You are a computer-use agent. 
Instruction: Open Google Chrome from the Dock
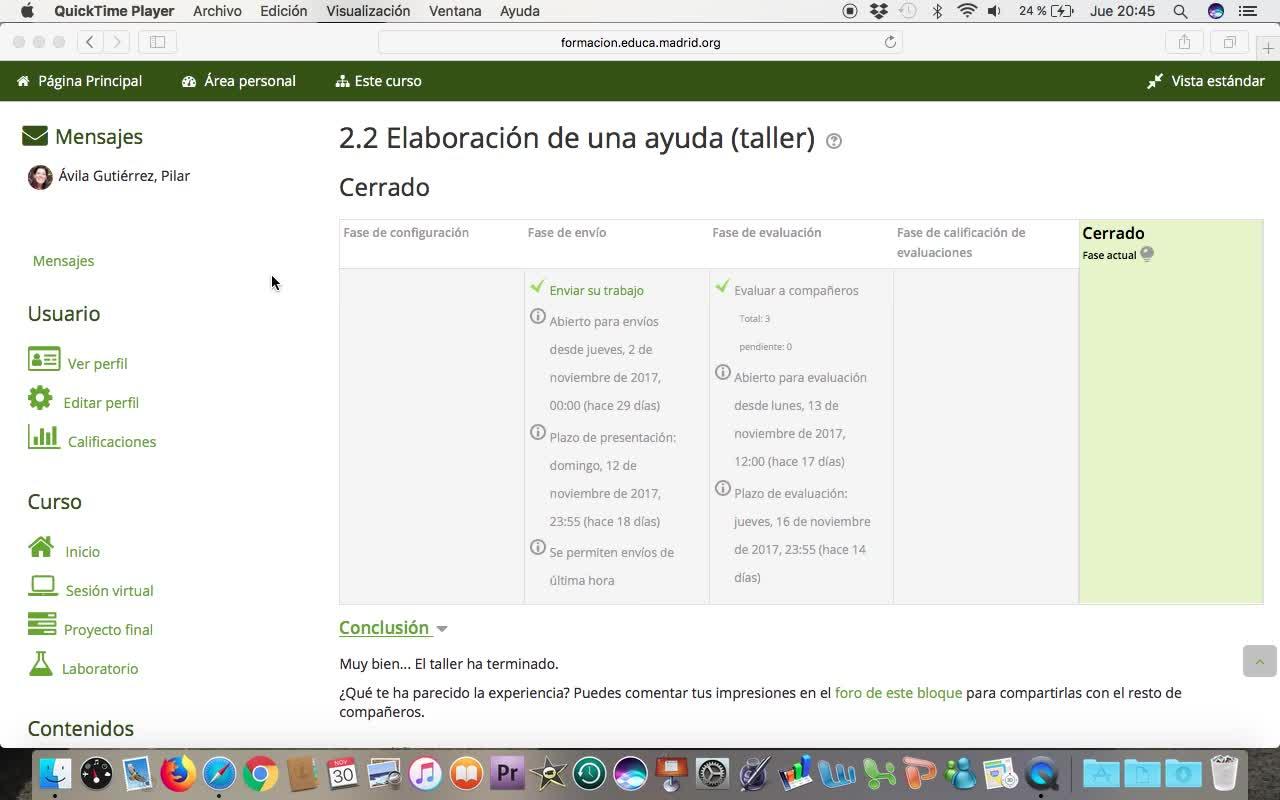(260, 773)
